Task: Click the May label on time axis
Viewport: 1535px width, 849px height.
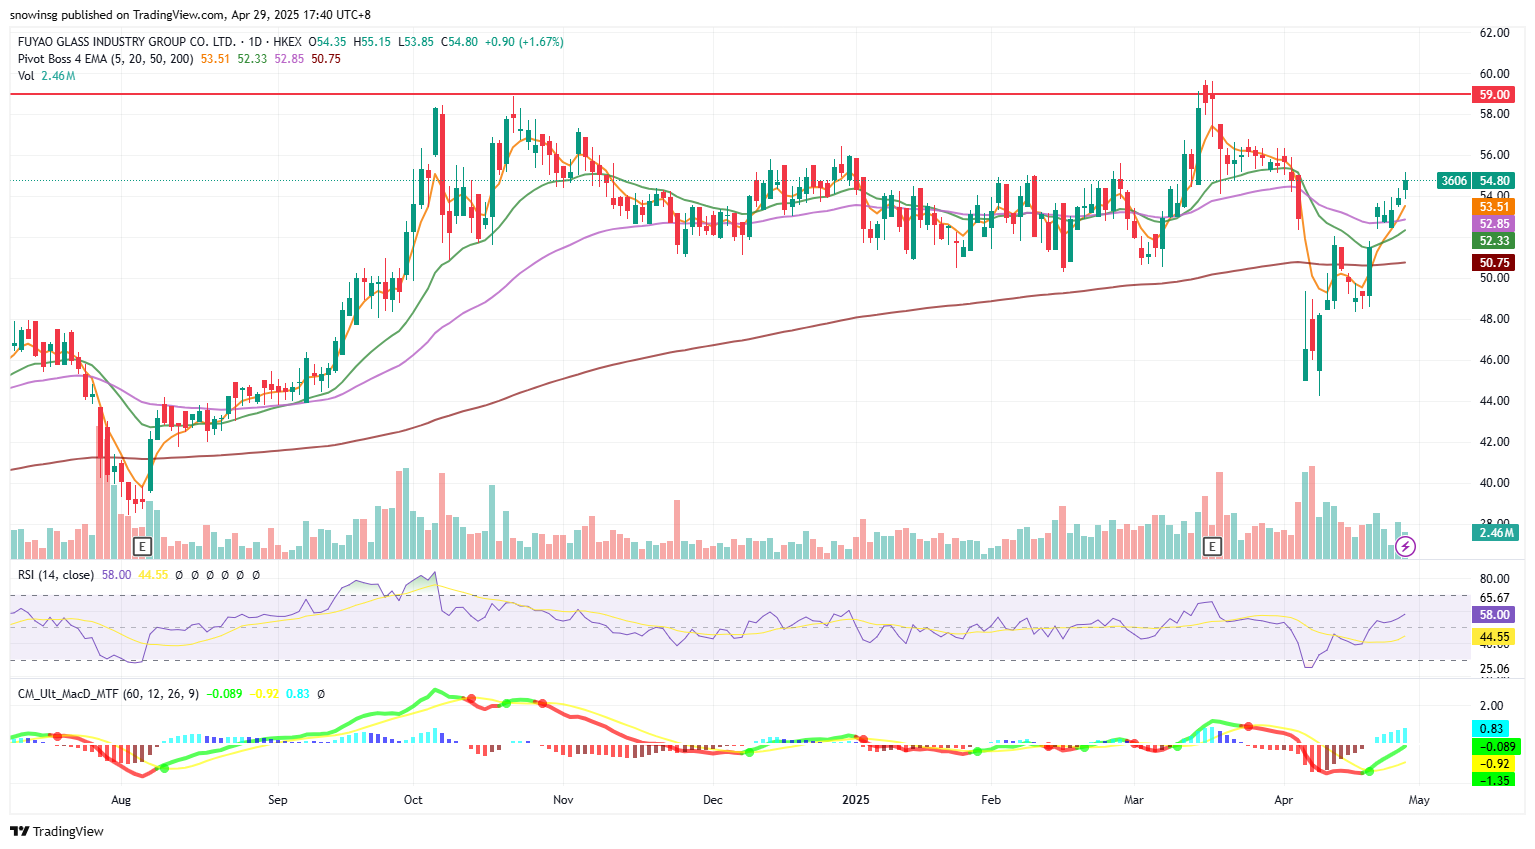Action: pos(1419,800)
